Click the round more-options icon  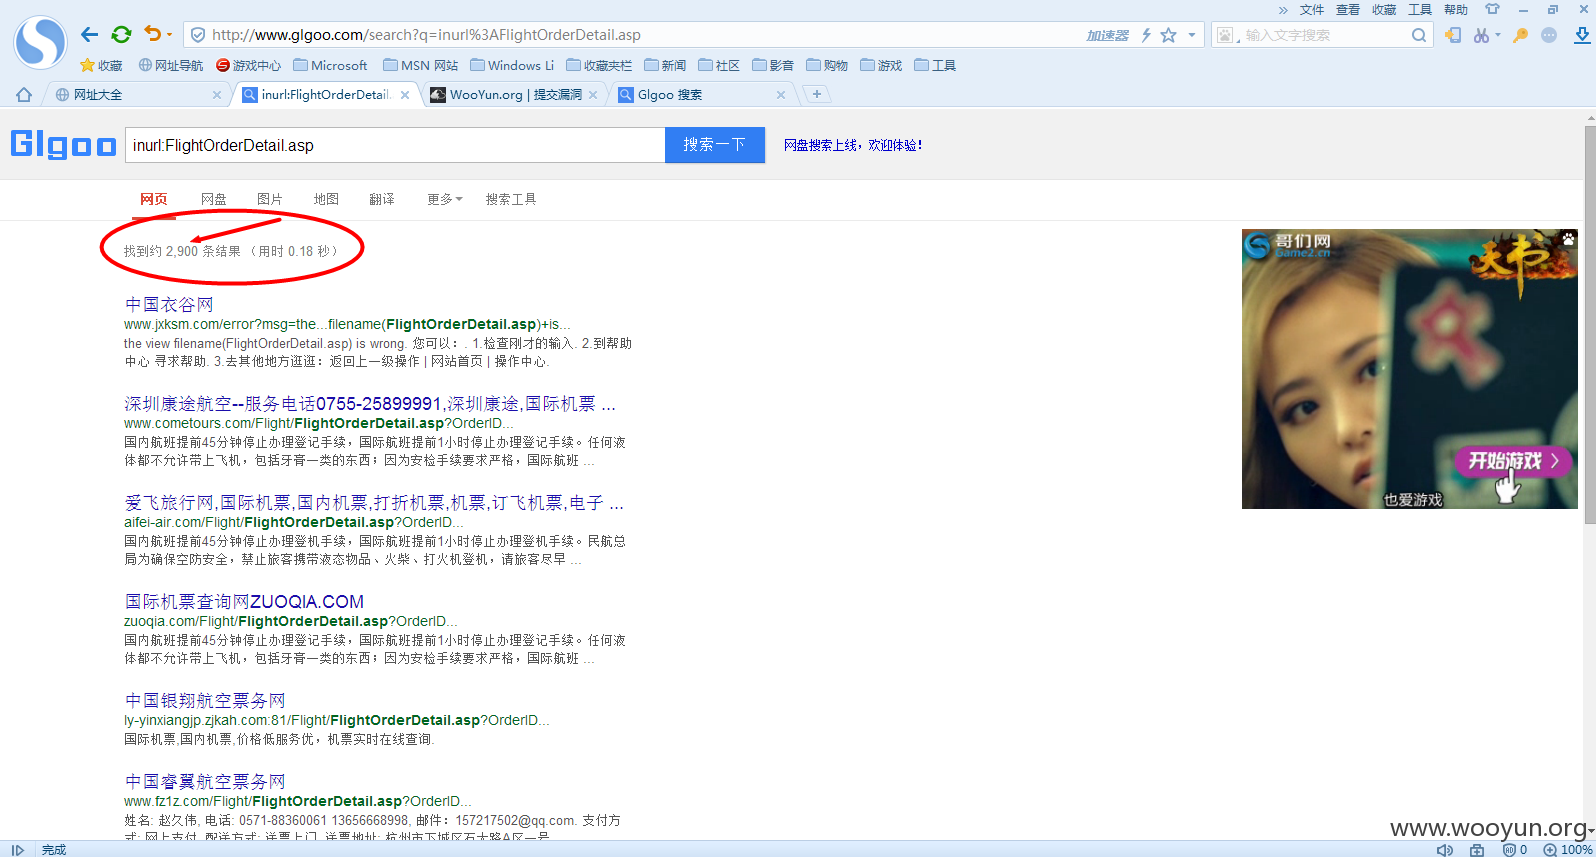pos(1549,35)
